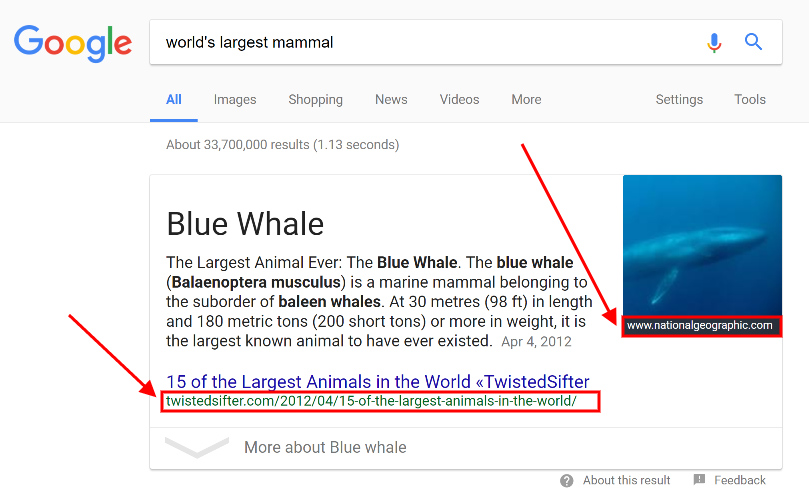The image size is (809, 493).
Task: Select the Videos tab
Action: (459, 99)
